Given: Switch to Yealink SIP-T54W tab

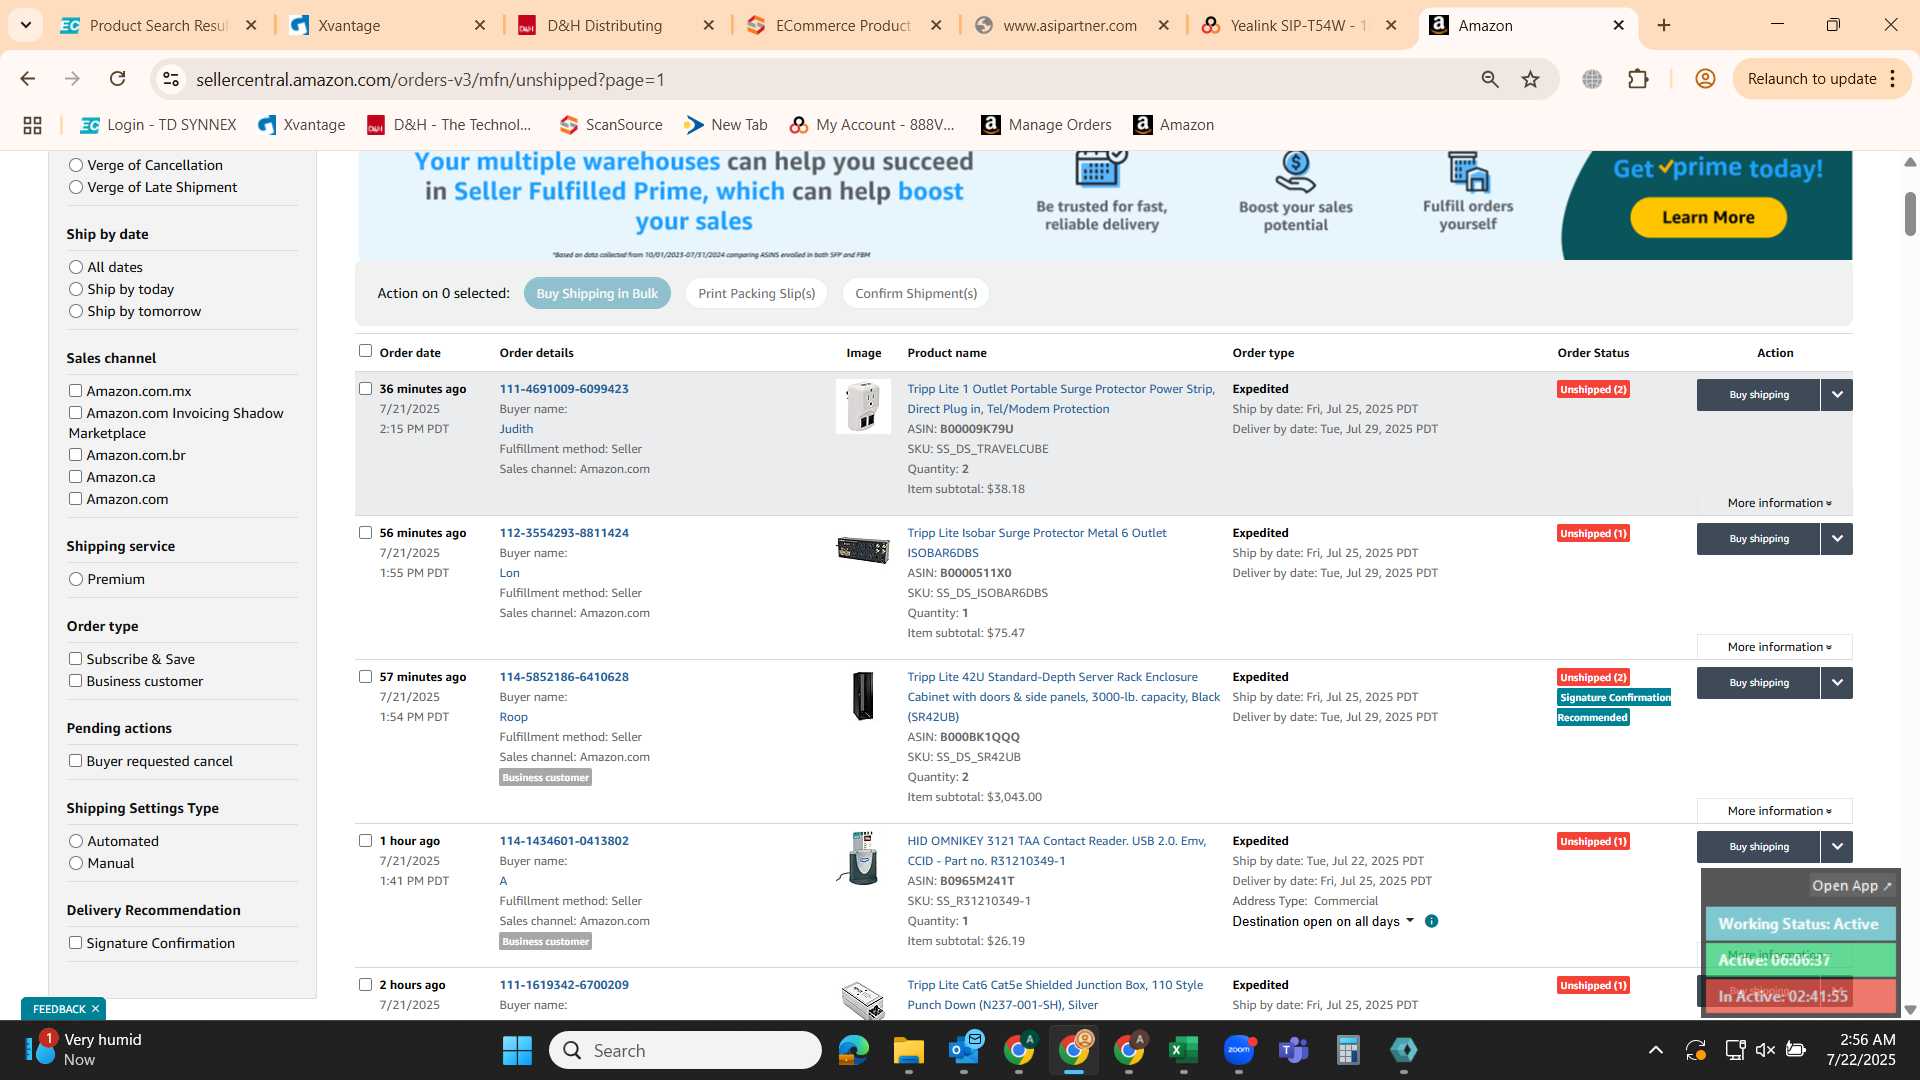Looking at the screenshot, I should (1298, 25).
